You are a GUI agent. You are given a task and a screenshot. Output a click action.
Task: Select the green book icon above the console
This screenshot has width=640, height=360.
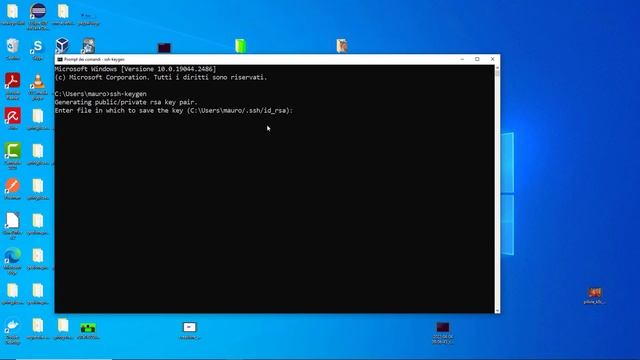click(241, 46)
